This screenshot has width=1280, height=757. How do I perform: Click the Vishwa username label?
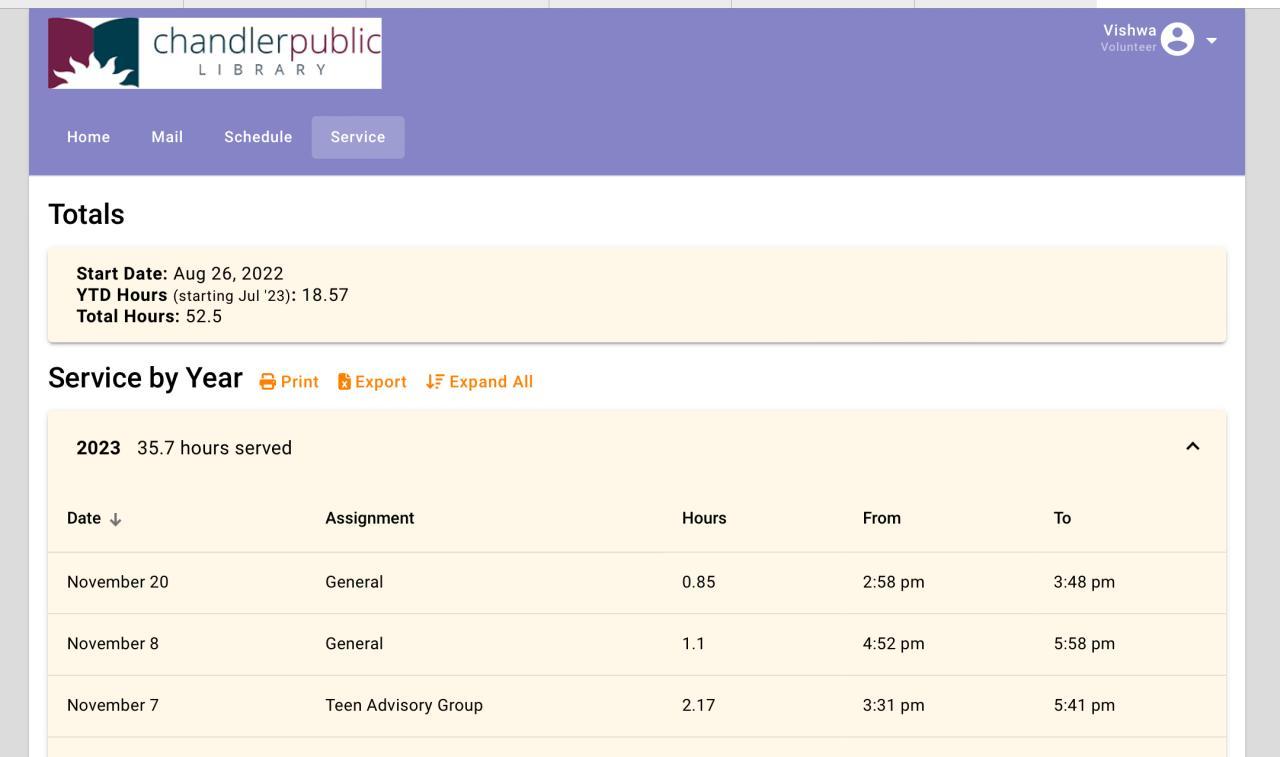1130,30
